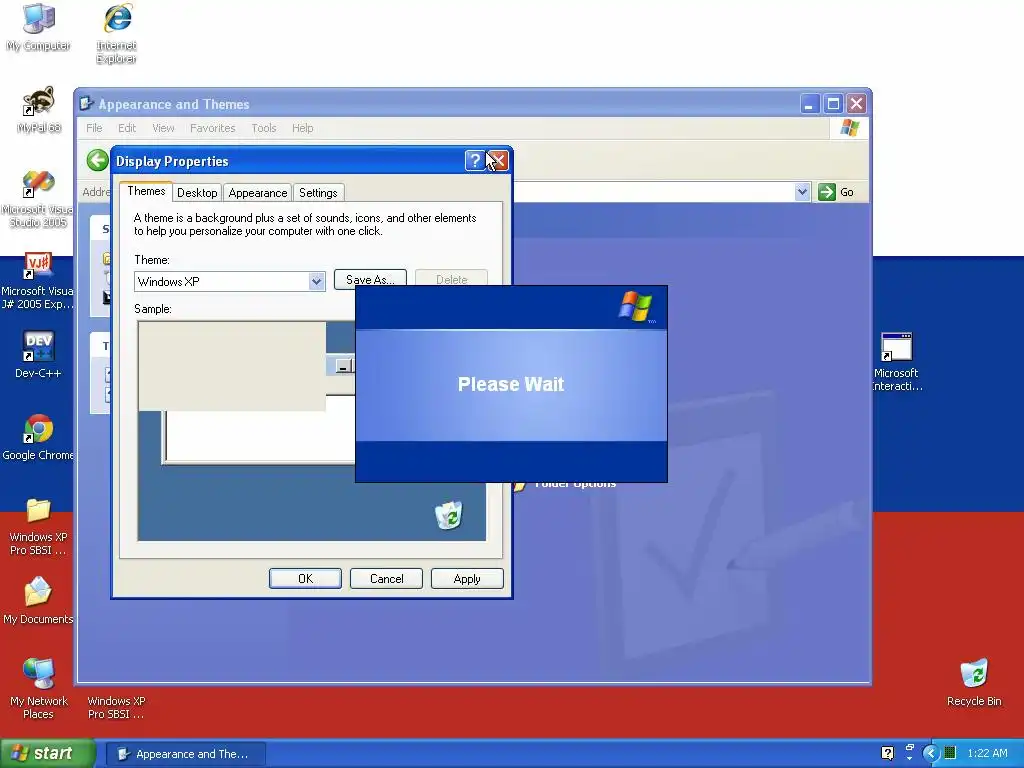1024x768 pixels.
Task: Launch Microsoft Visual J# 2005 Express icon
Action: click(x=37, y=280)
